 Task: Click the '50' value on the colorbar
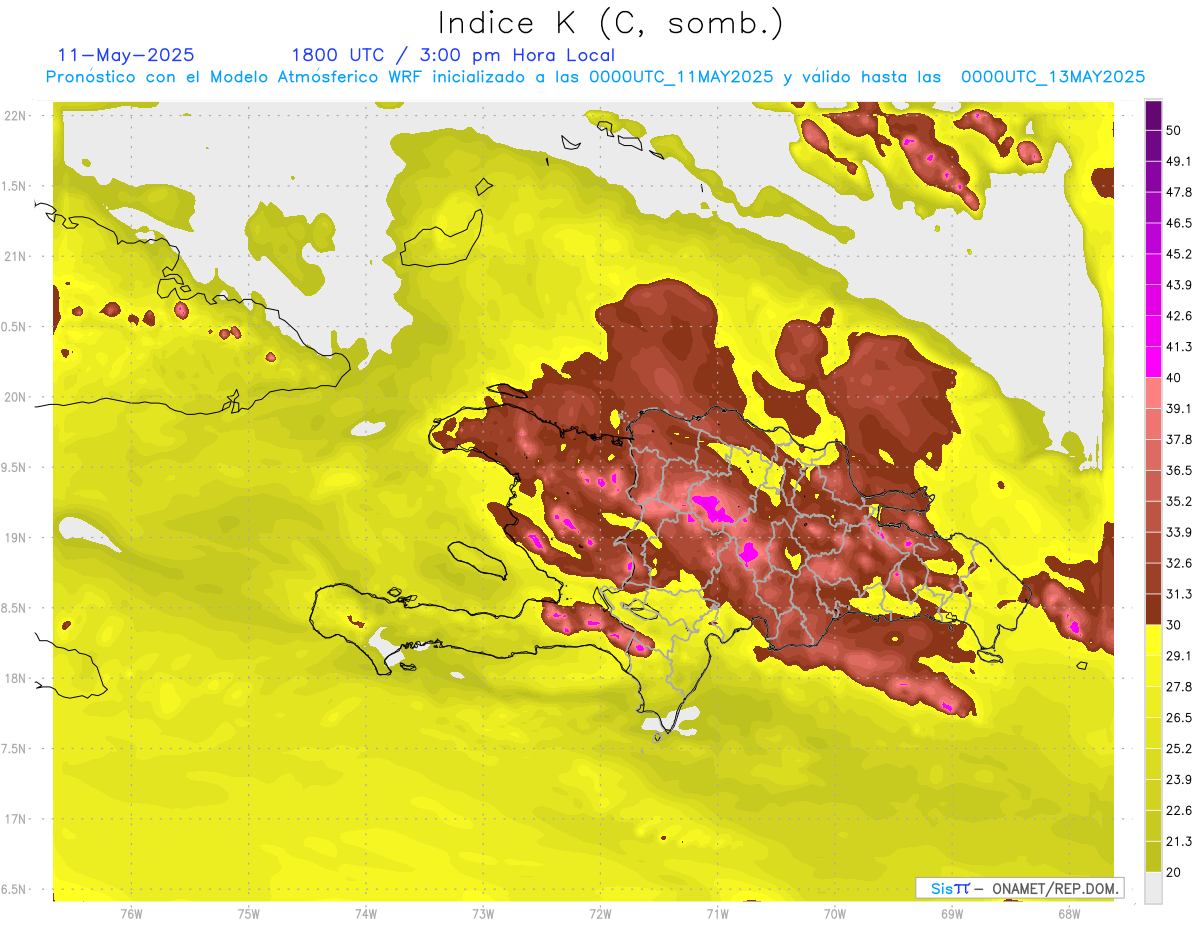click(1173, 130)
